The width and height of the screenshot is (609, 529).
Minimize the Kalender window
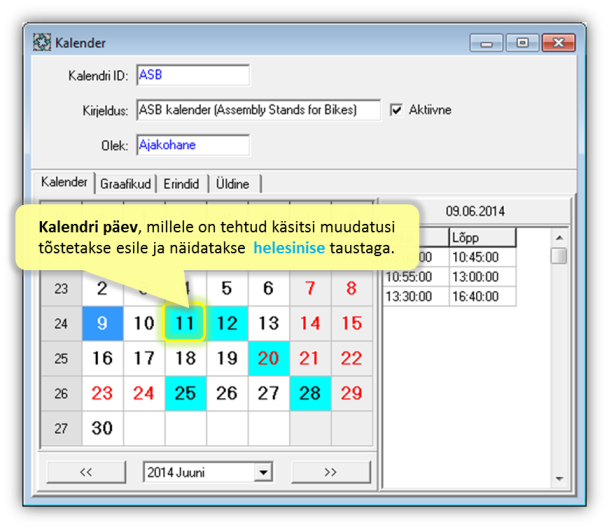[x=486, y=43]
